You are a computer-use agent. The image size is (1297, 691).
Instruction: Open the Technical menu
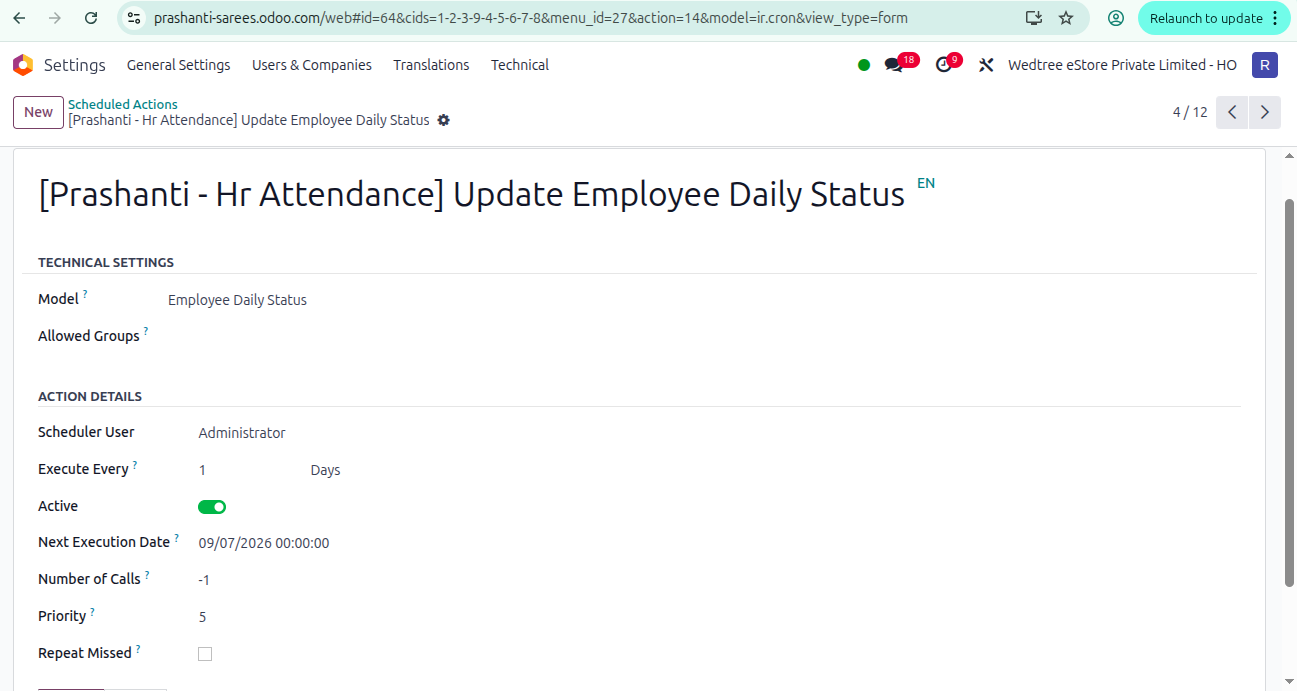click(519, 65)
